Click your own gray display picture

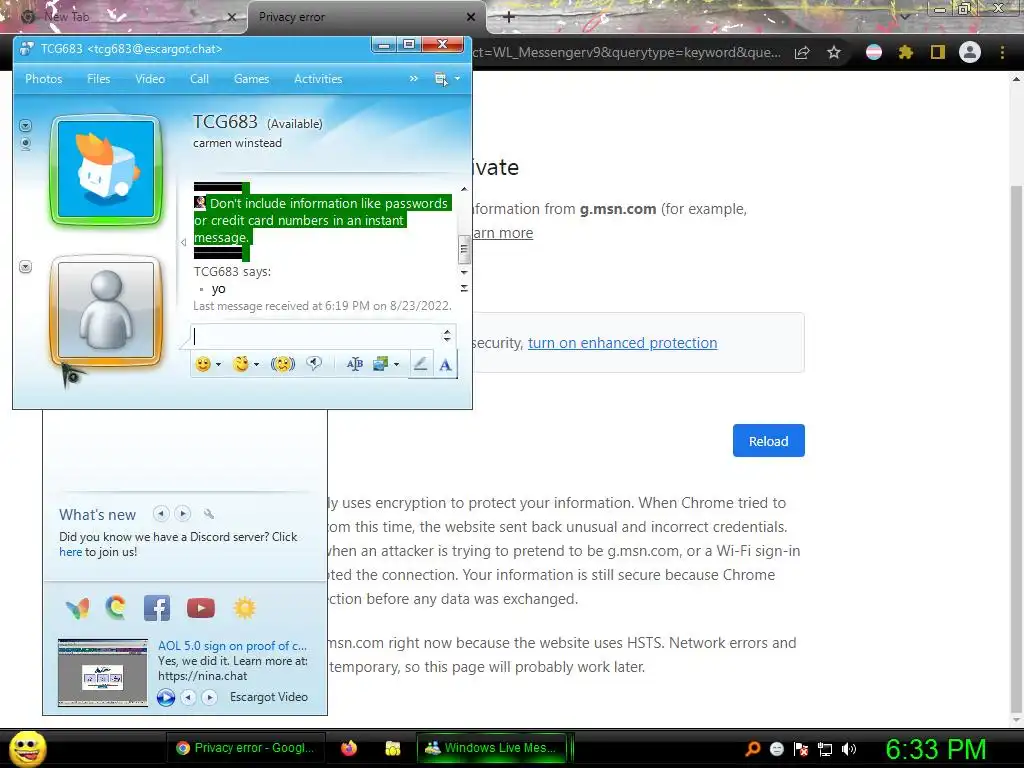pyautogui.click(x=106, y=310)
